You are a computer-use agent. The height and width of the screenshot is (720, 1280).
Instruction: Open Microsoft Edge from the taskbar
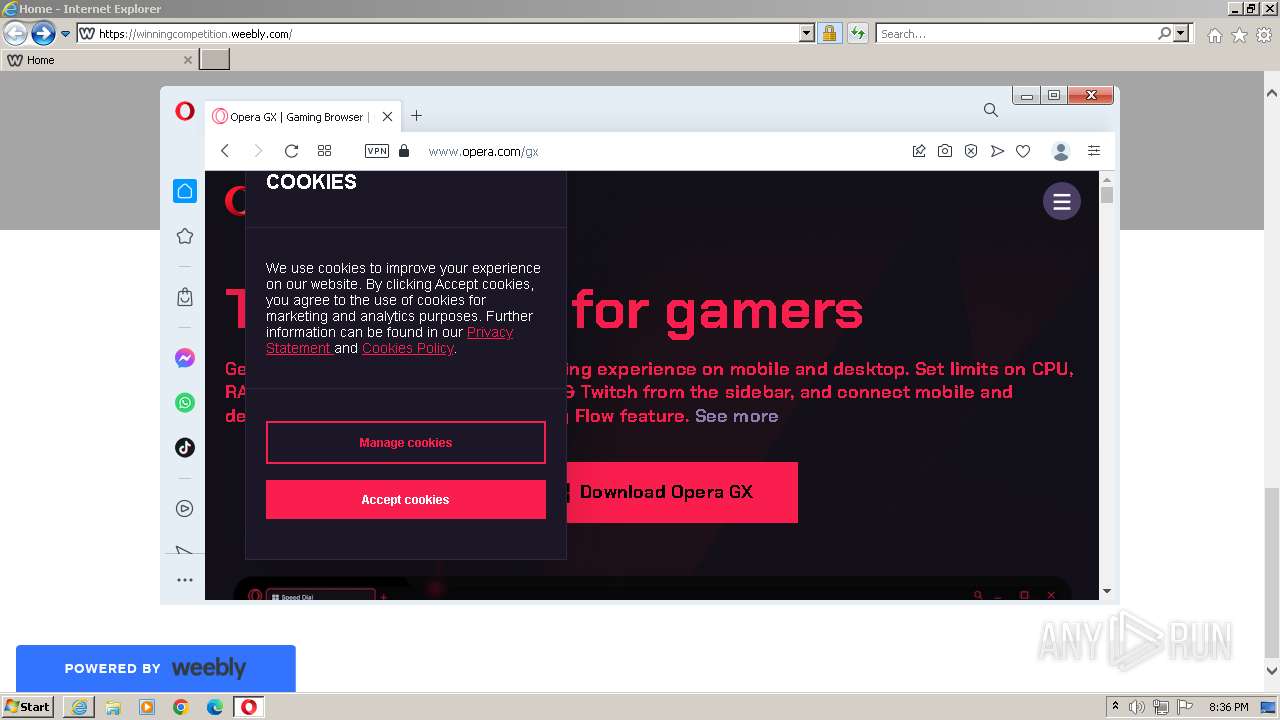point(215,707)
